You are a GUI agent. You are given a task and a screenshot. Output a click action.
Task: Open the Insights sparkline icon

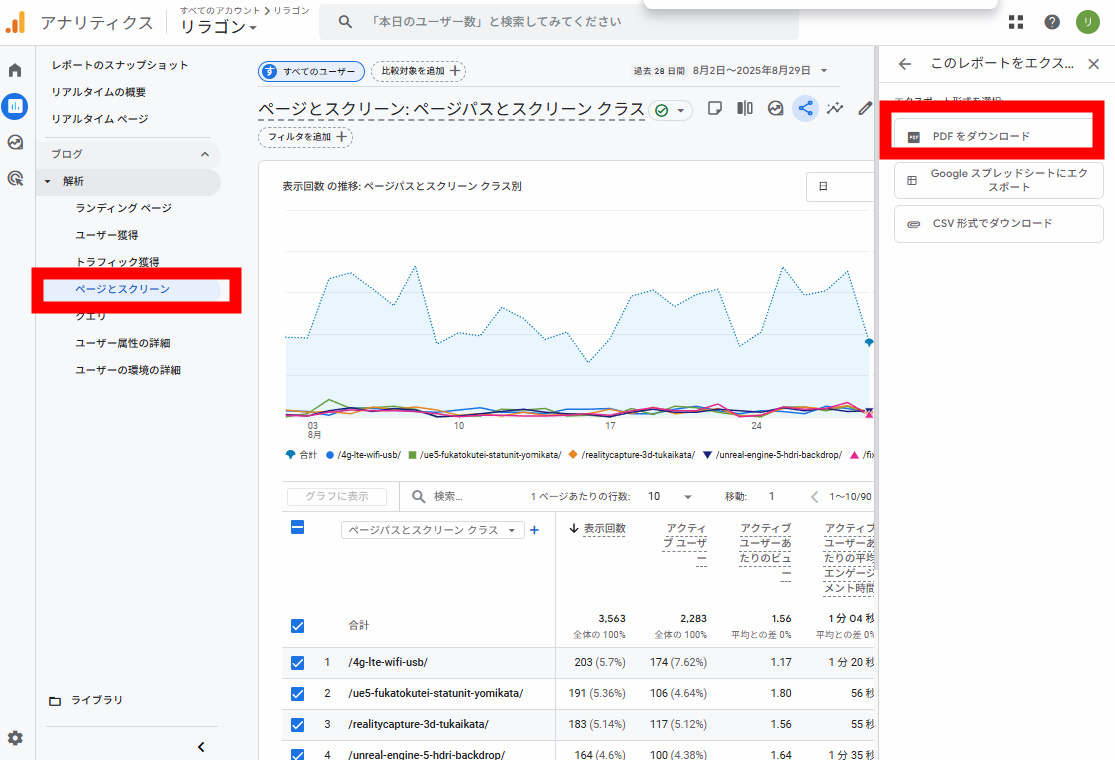[x=835, y=109]
